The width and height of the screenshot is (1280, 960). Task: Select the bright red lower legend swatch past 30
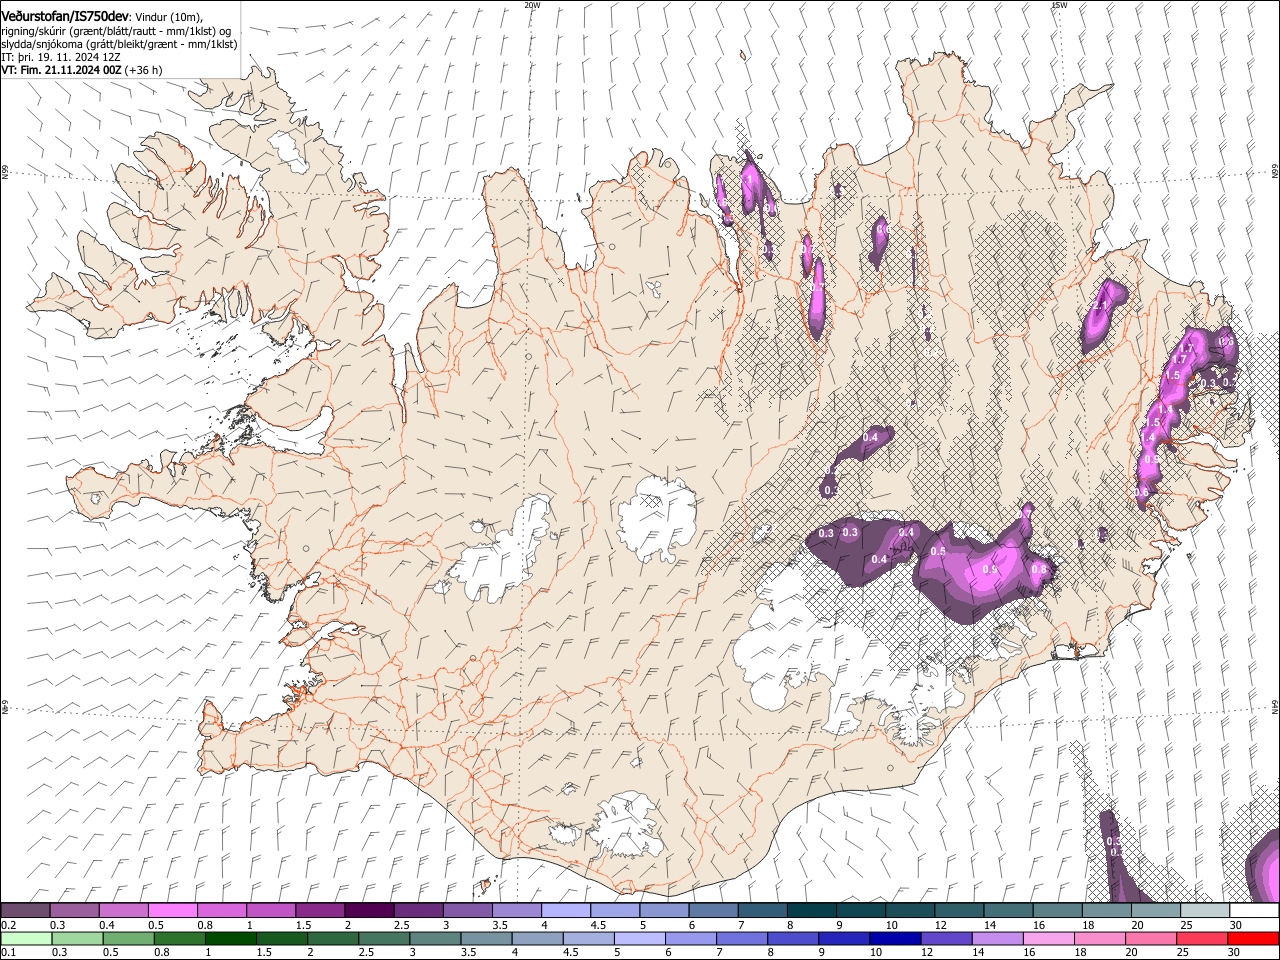coord(1252,938)
